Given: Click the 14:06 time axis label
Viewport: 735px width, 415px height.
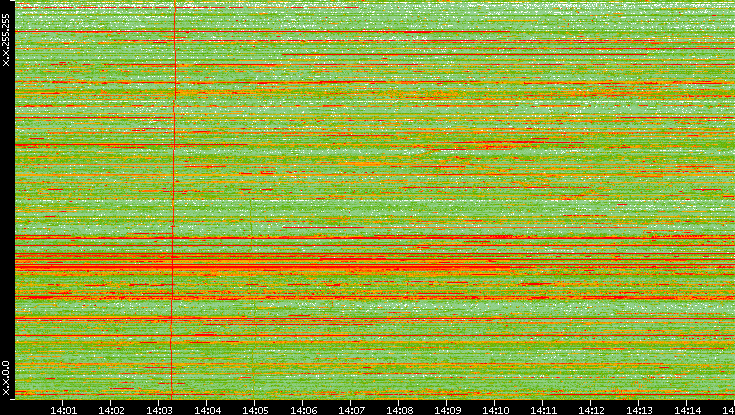Looking at the screenshot, I should 303,410.
